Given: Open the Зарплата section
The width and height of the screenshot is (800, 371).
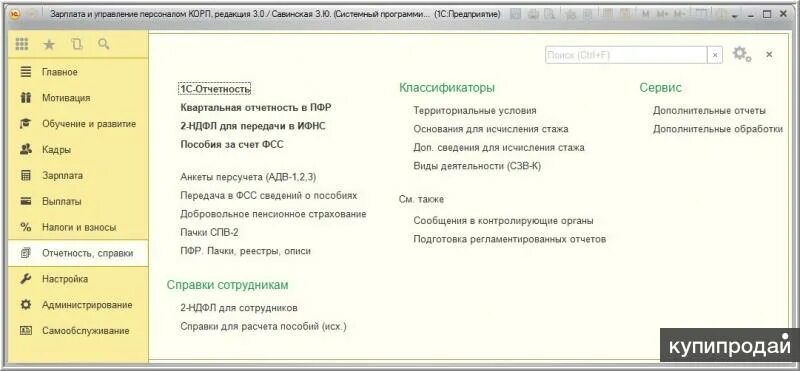Looking at the screenshot, I should pos(78,176).
